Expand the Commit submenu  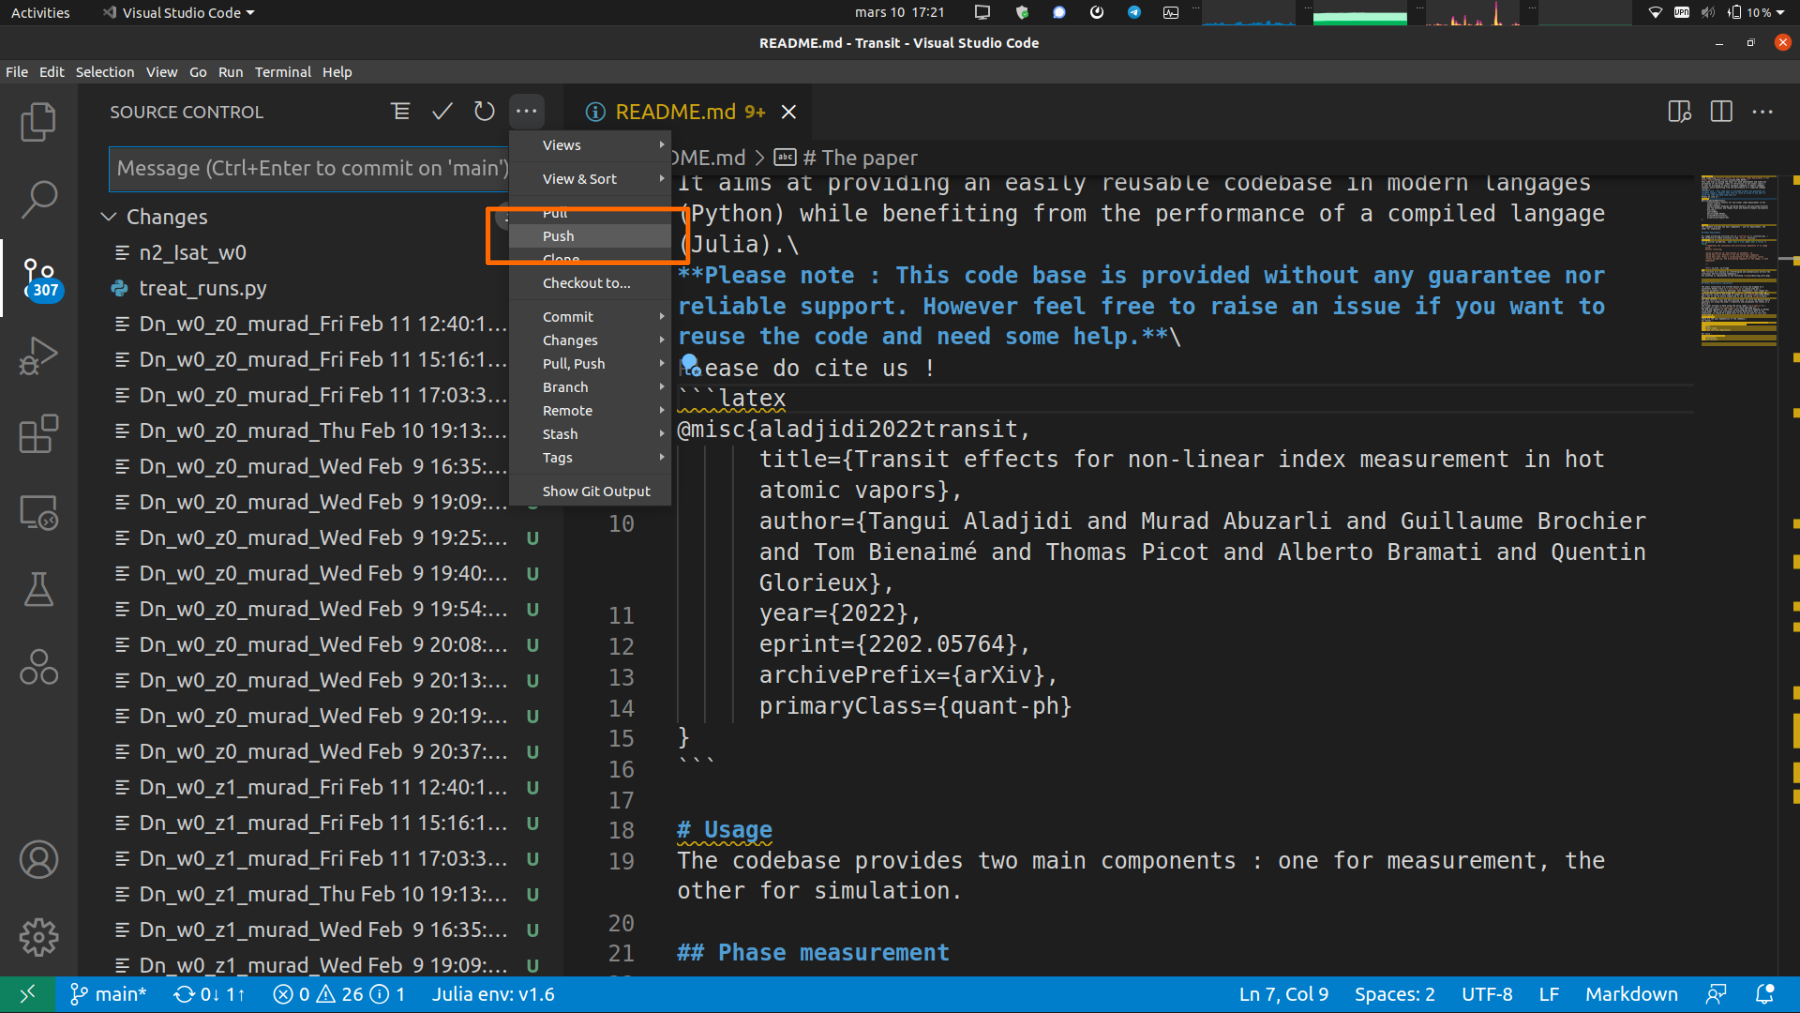590,316
